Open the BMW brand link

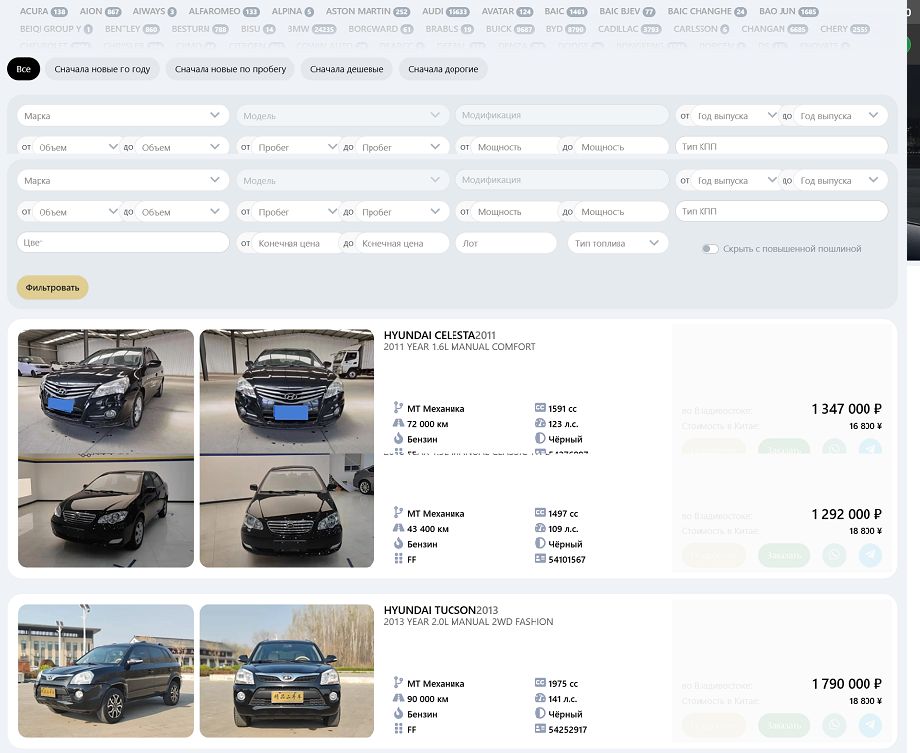click(312, 29)
